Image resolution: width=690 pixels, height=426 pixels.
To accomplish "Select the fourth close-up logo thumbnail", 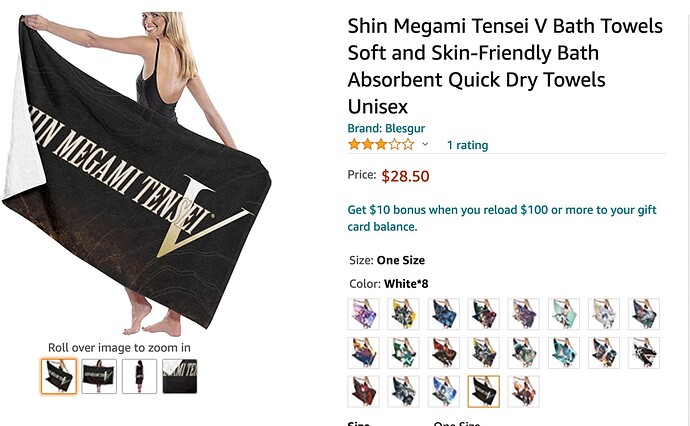I will click(x=180, y=376).
